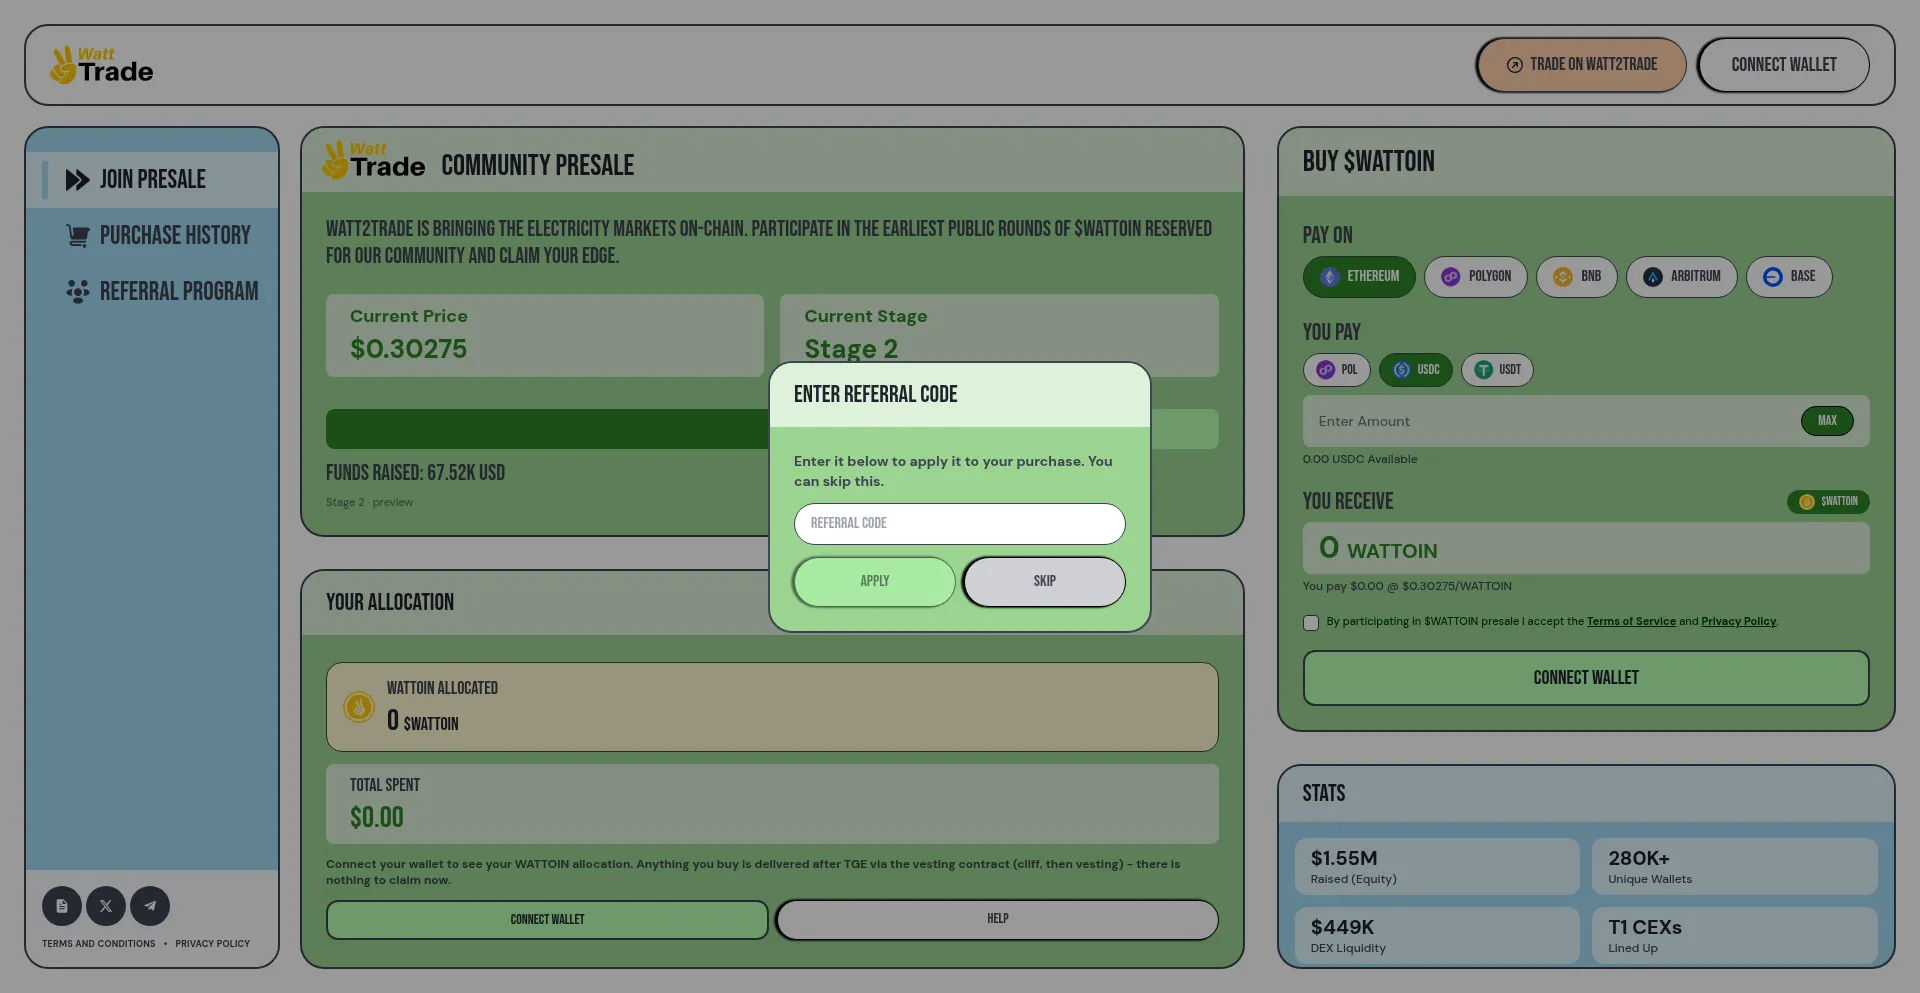Click the Referral Code input field
Viewport: 1920px width, 993px height.
(x=960, y=524)
